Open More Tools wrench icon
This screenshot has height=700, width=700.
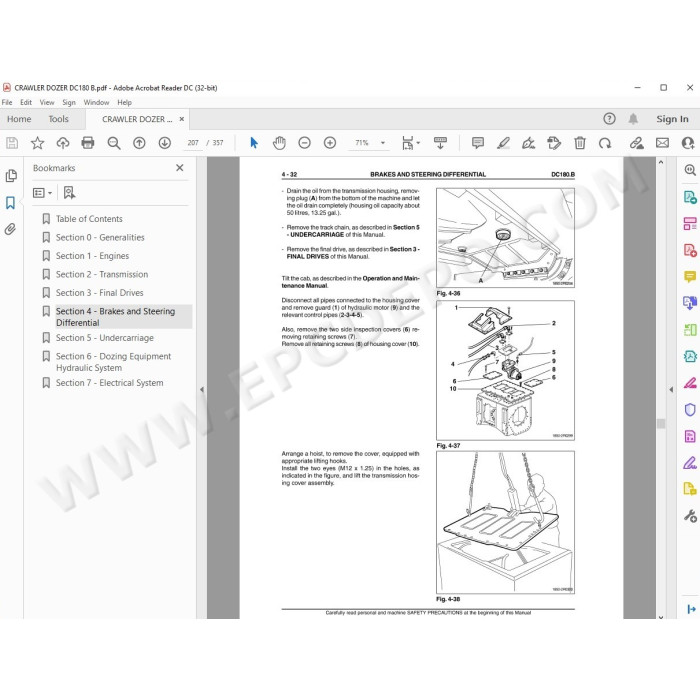(690, 516)
